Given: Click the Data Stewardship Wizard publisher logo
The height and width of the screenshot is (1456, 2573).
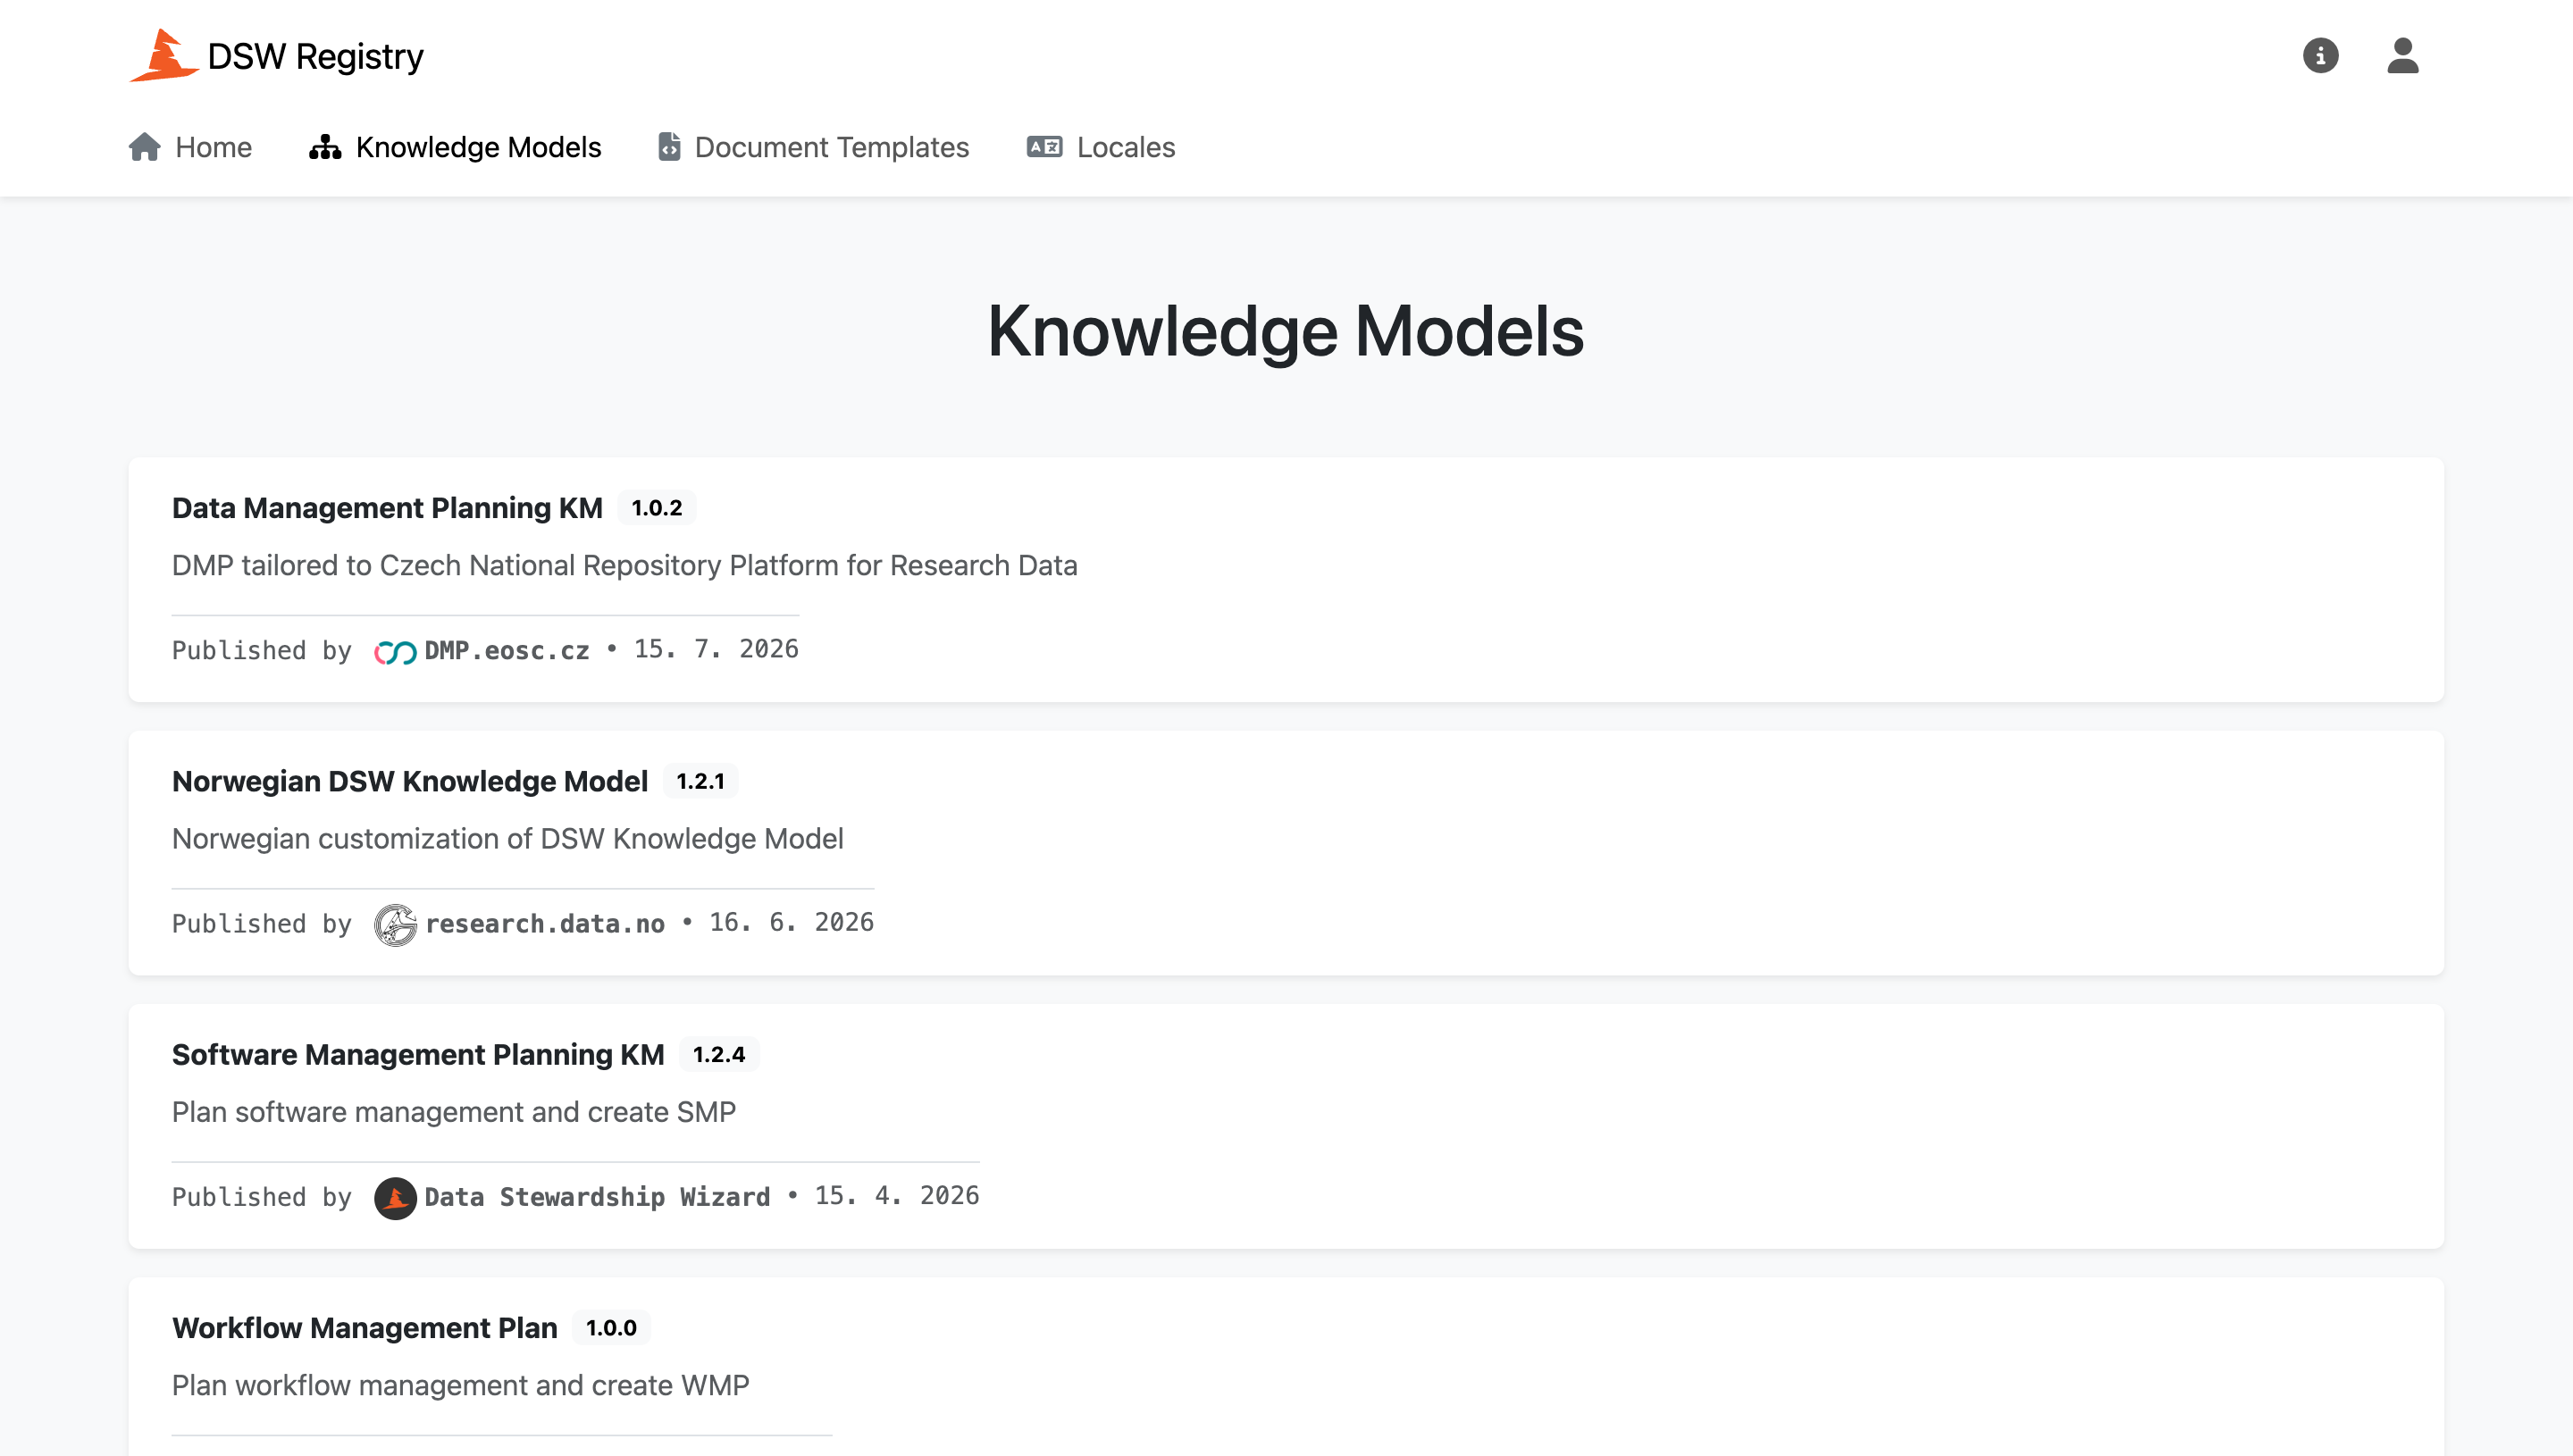Looking at the screenshot, I should (395, 1198).
